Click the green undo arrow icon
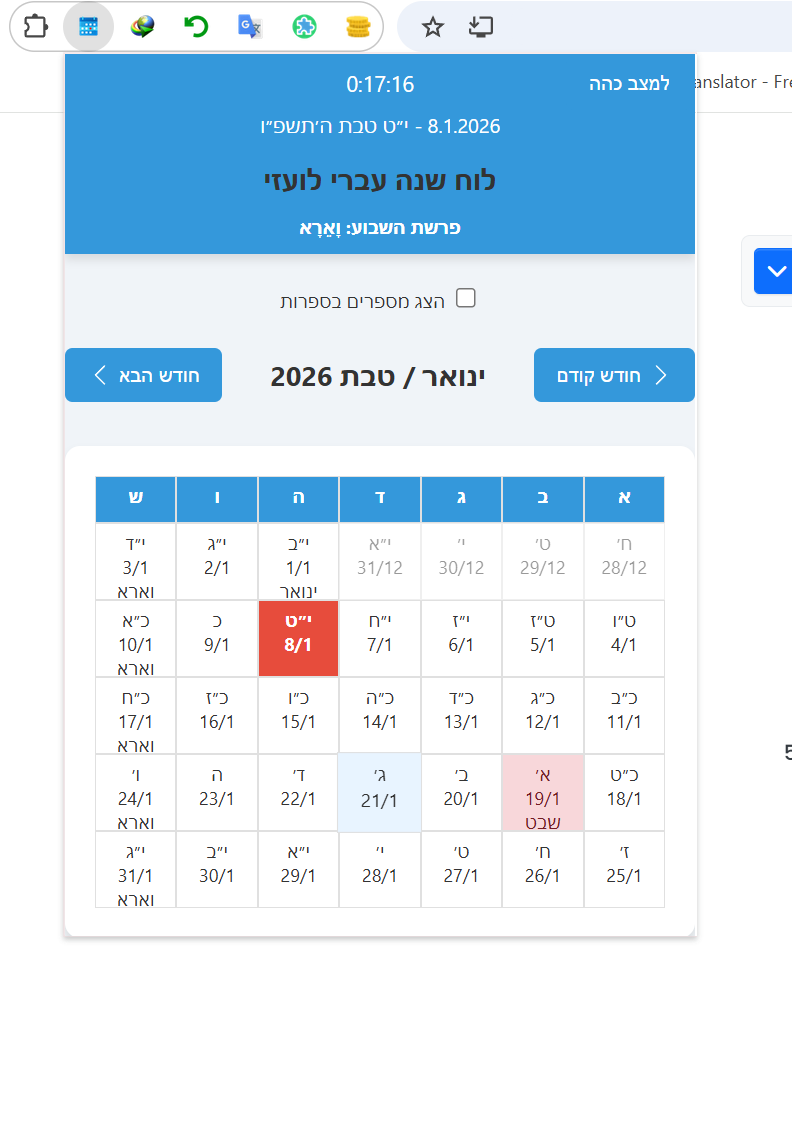Screen dimensions: 792x1133 click(195, 26)
